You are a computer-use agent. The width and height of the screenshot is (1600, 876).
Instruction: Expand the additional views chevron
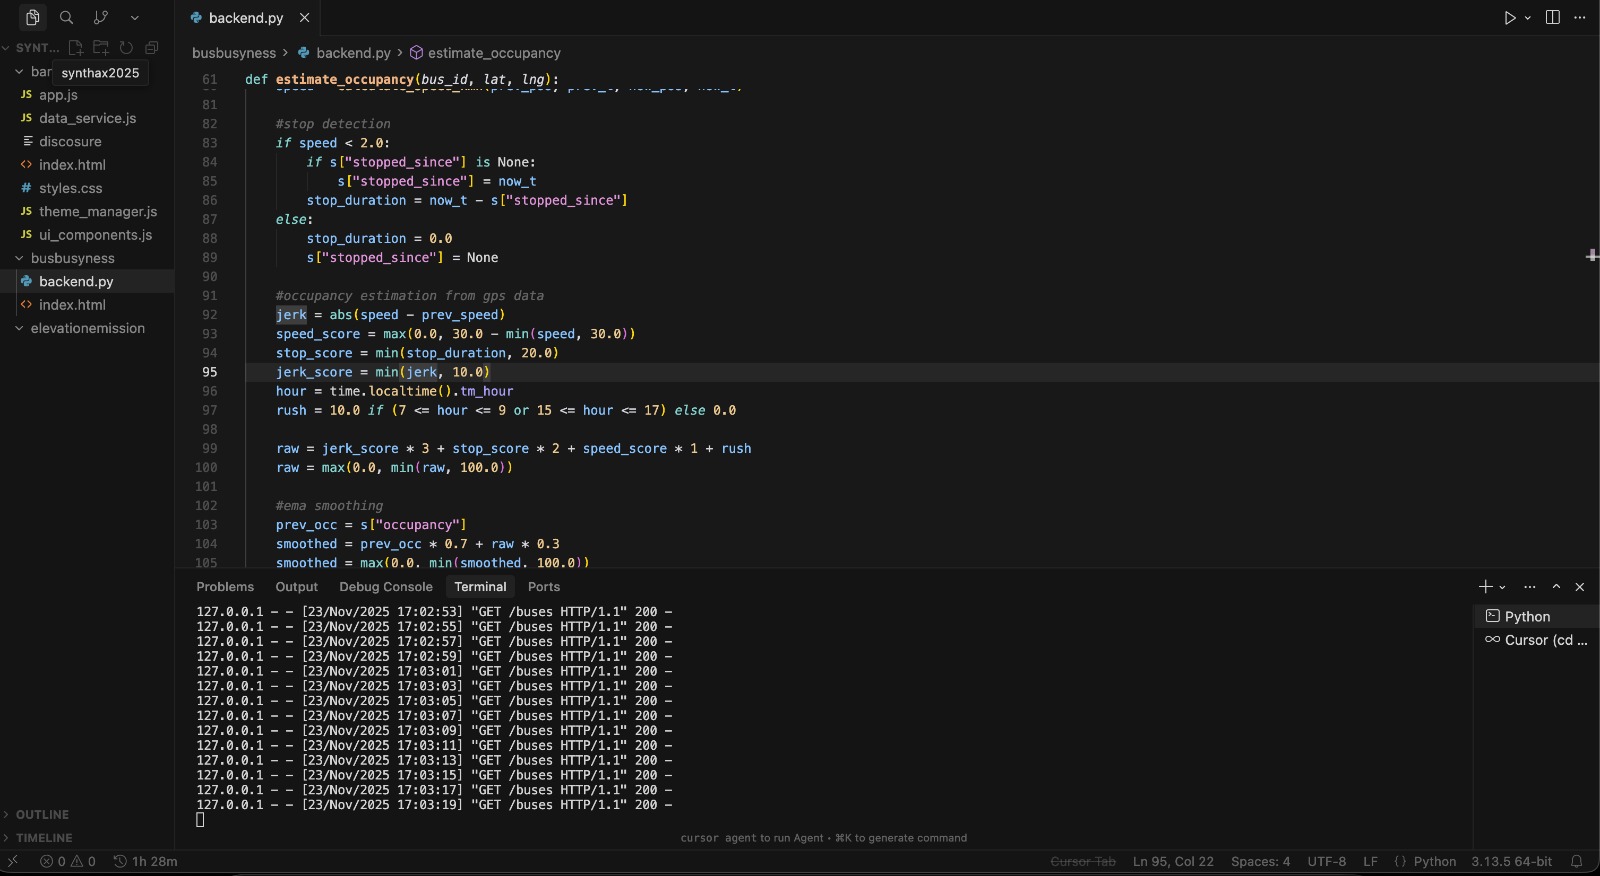(x=135, y=17)
